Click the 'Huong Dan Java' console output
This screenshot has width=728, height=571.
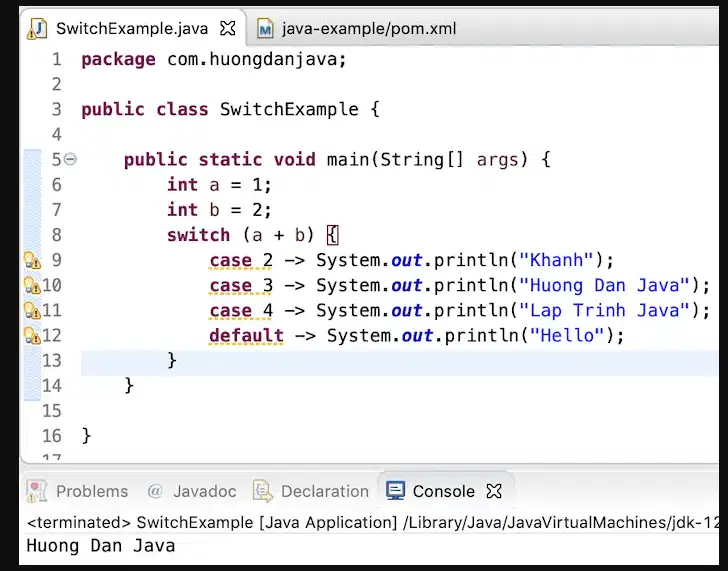click(101, 545)
